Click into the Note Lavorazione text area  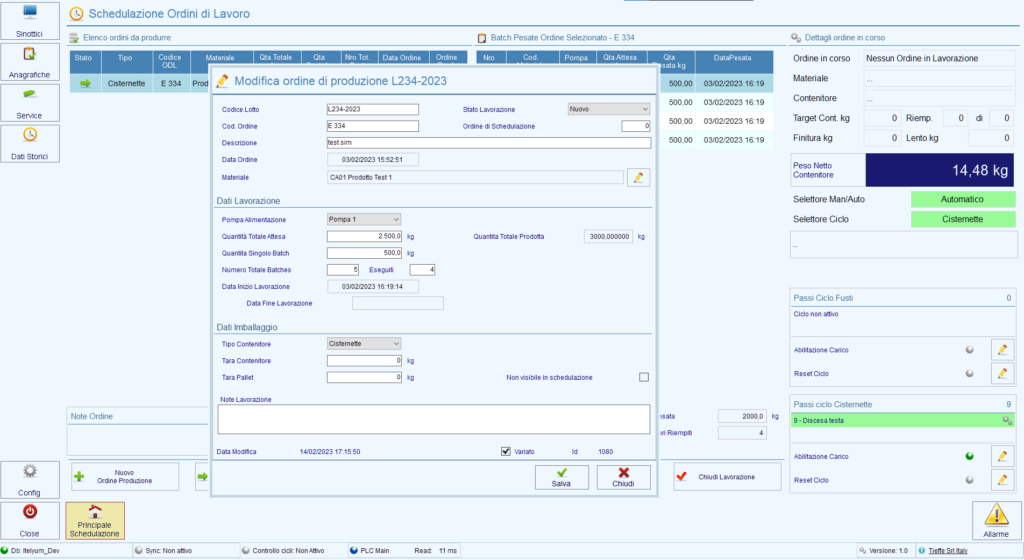point(434,419)
